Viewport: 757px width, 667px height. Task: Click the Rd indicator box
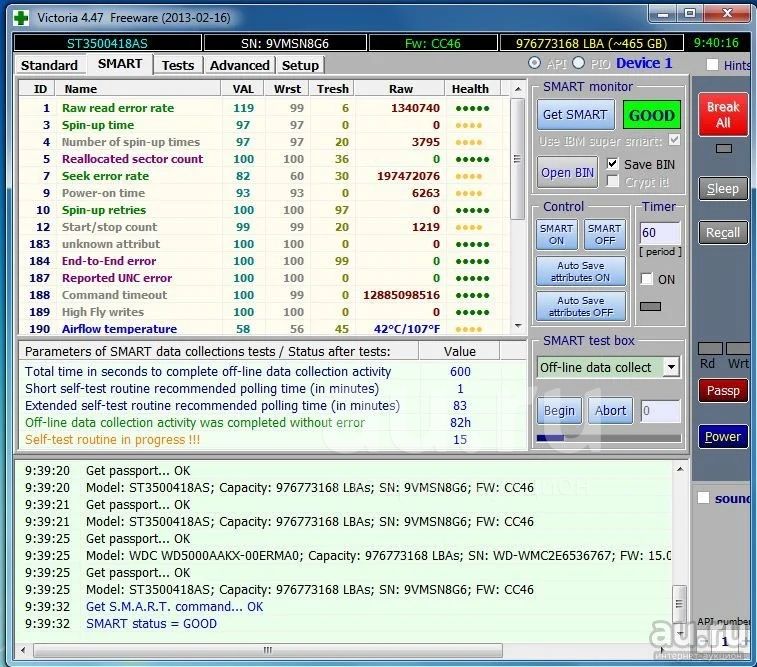(x=710, y=348)
